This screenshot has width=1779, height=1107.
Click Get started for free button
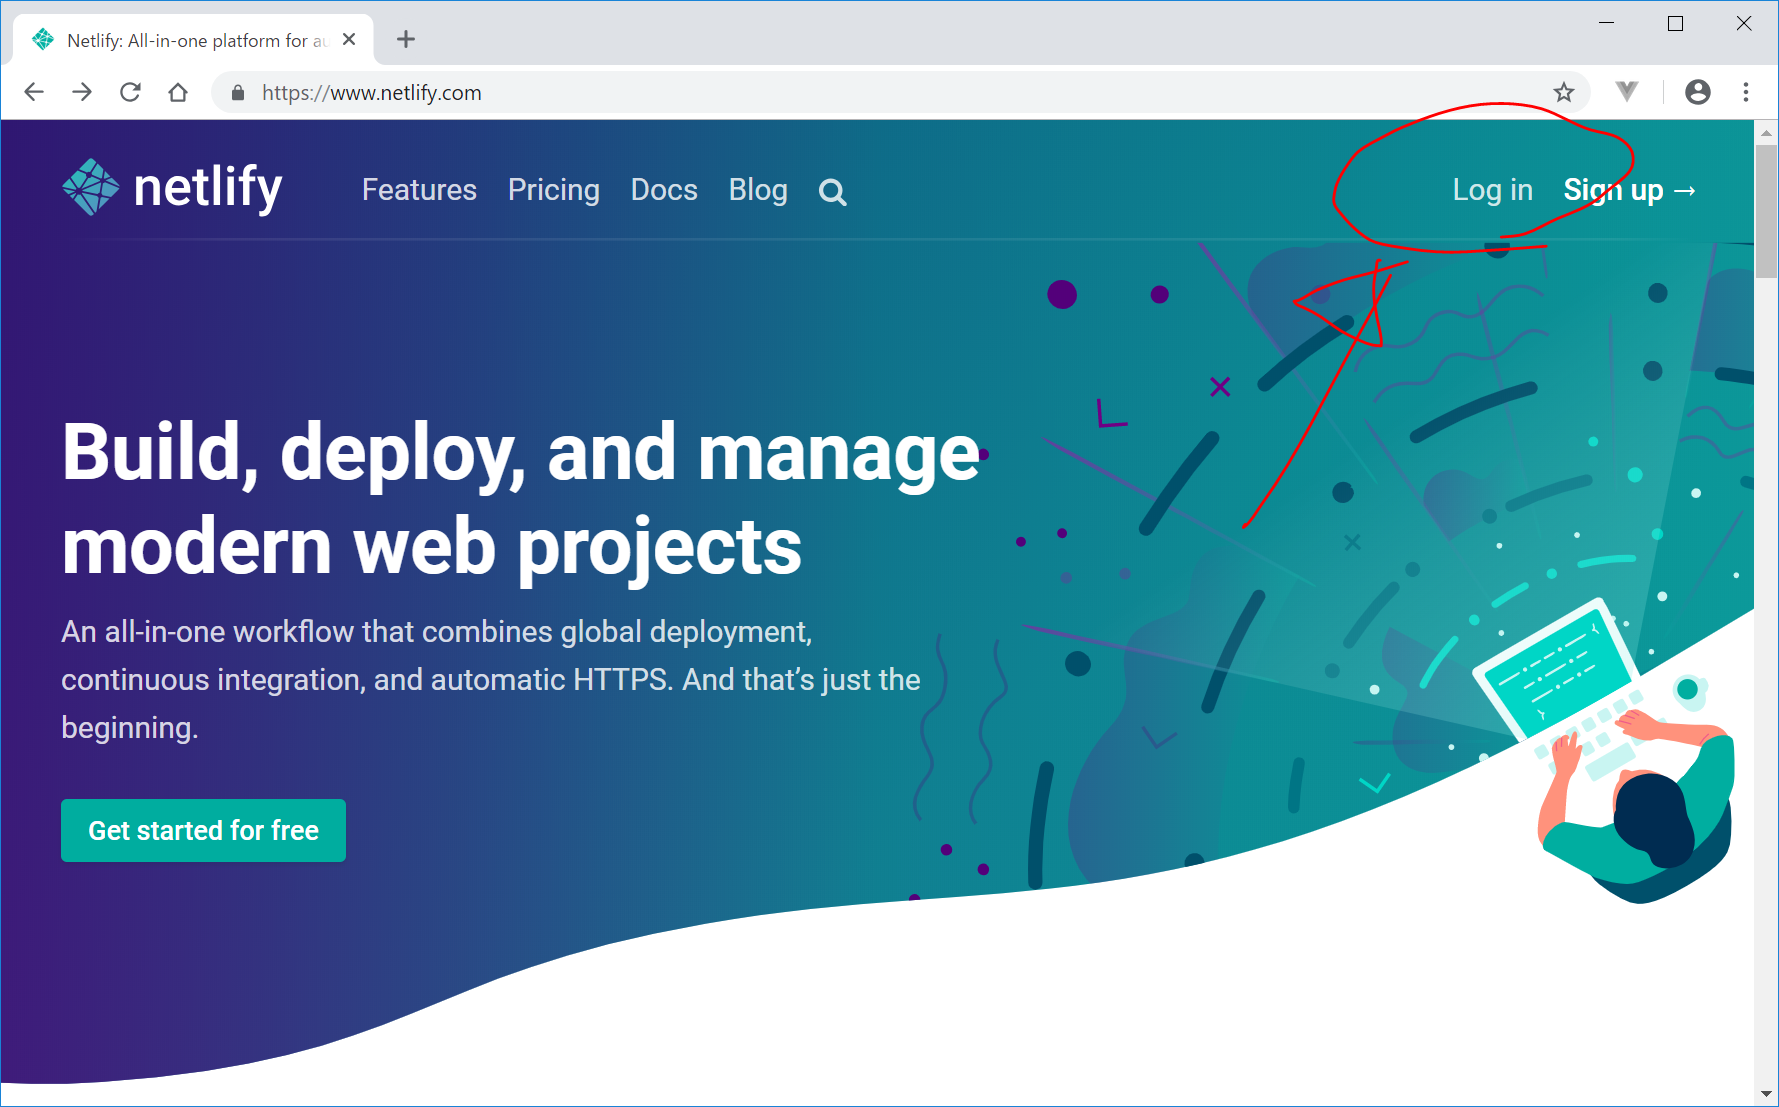tap(203, 830)
